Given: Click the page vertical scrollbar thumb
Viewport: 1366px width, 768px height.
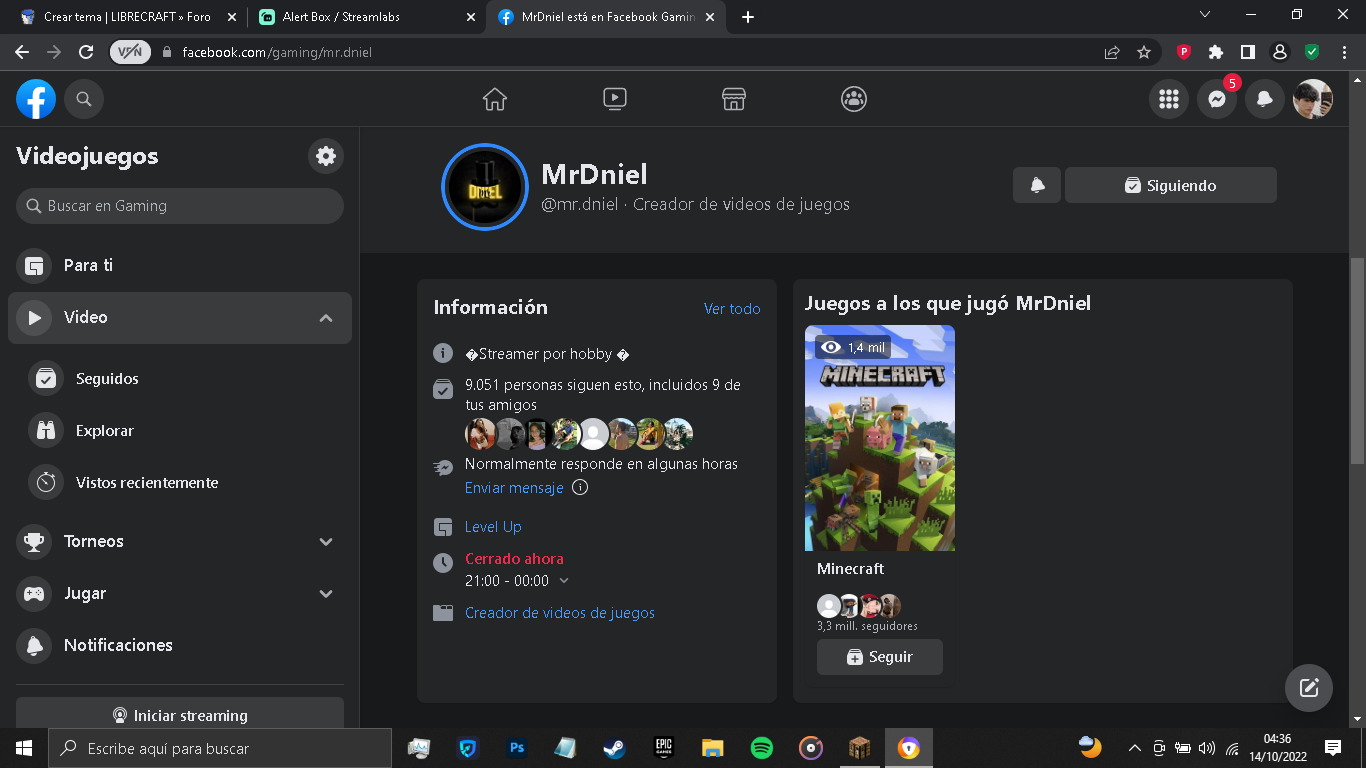Looking at the screenshot, I should pyautogui.click(x=1357, y=360).
